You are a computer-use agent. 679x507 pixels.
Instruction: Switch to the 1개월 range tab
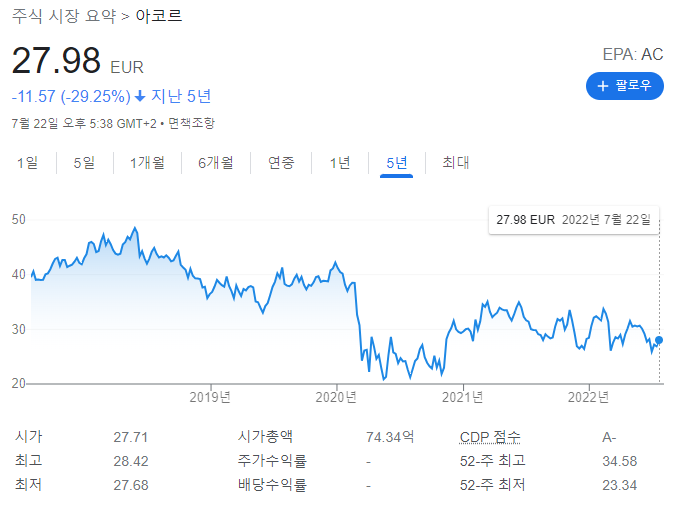147,163
